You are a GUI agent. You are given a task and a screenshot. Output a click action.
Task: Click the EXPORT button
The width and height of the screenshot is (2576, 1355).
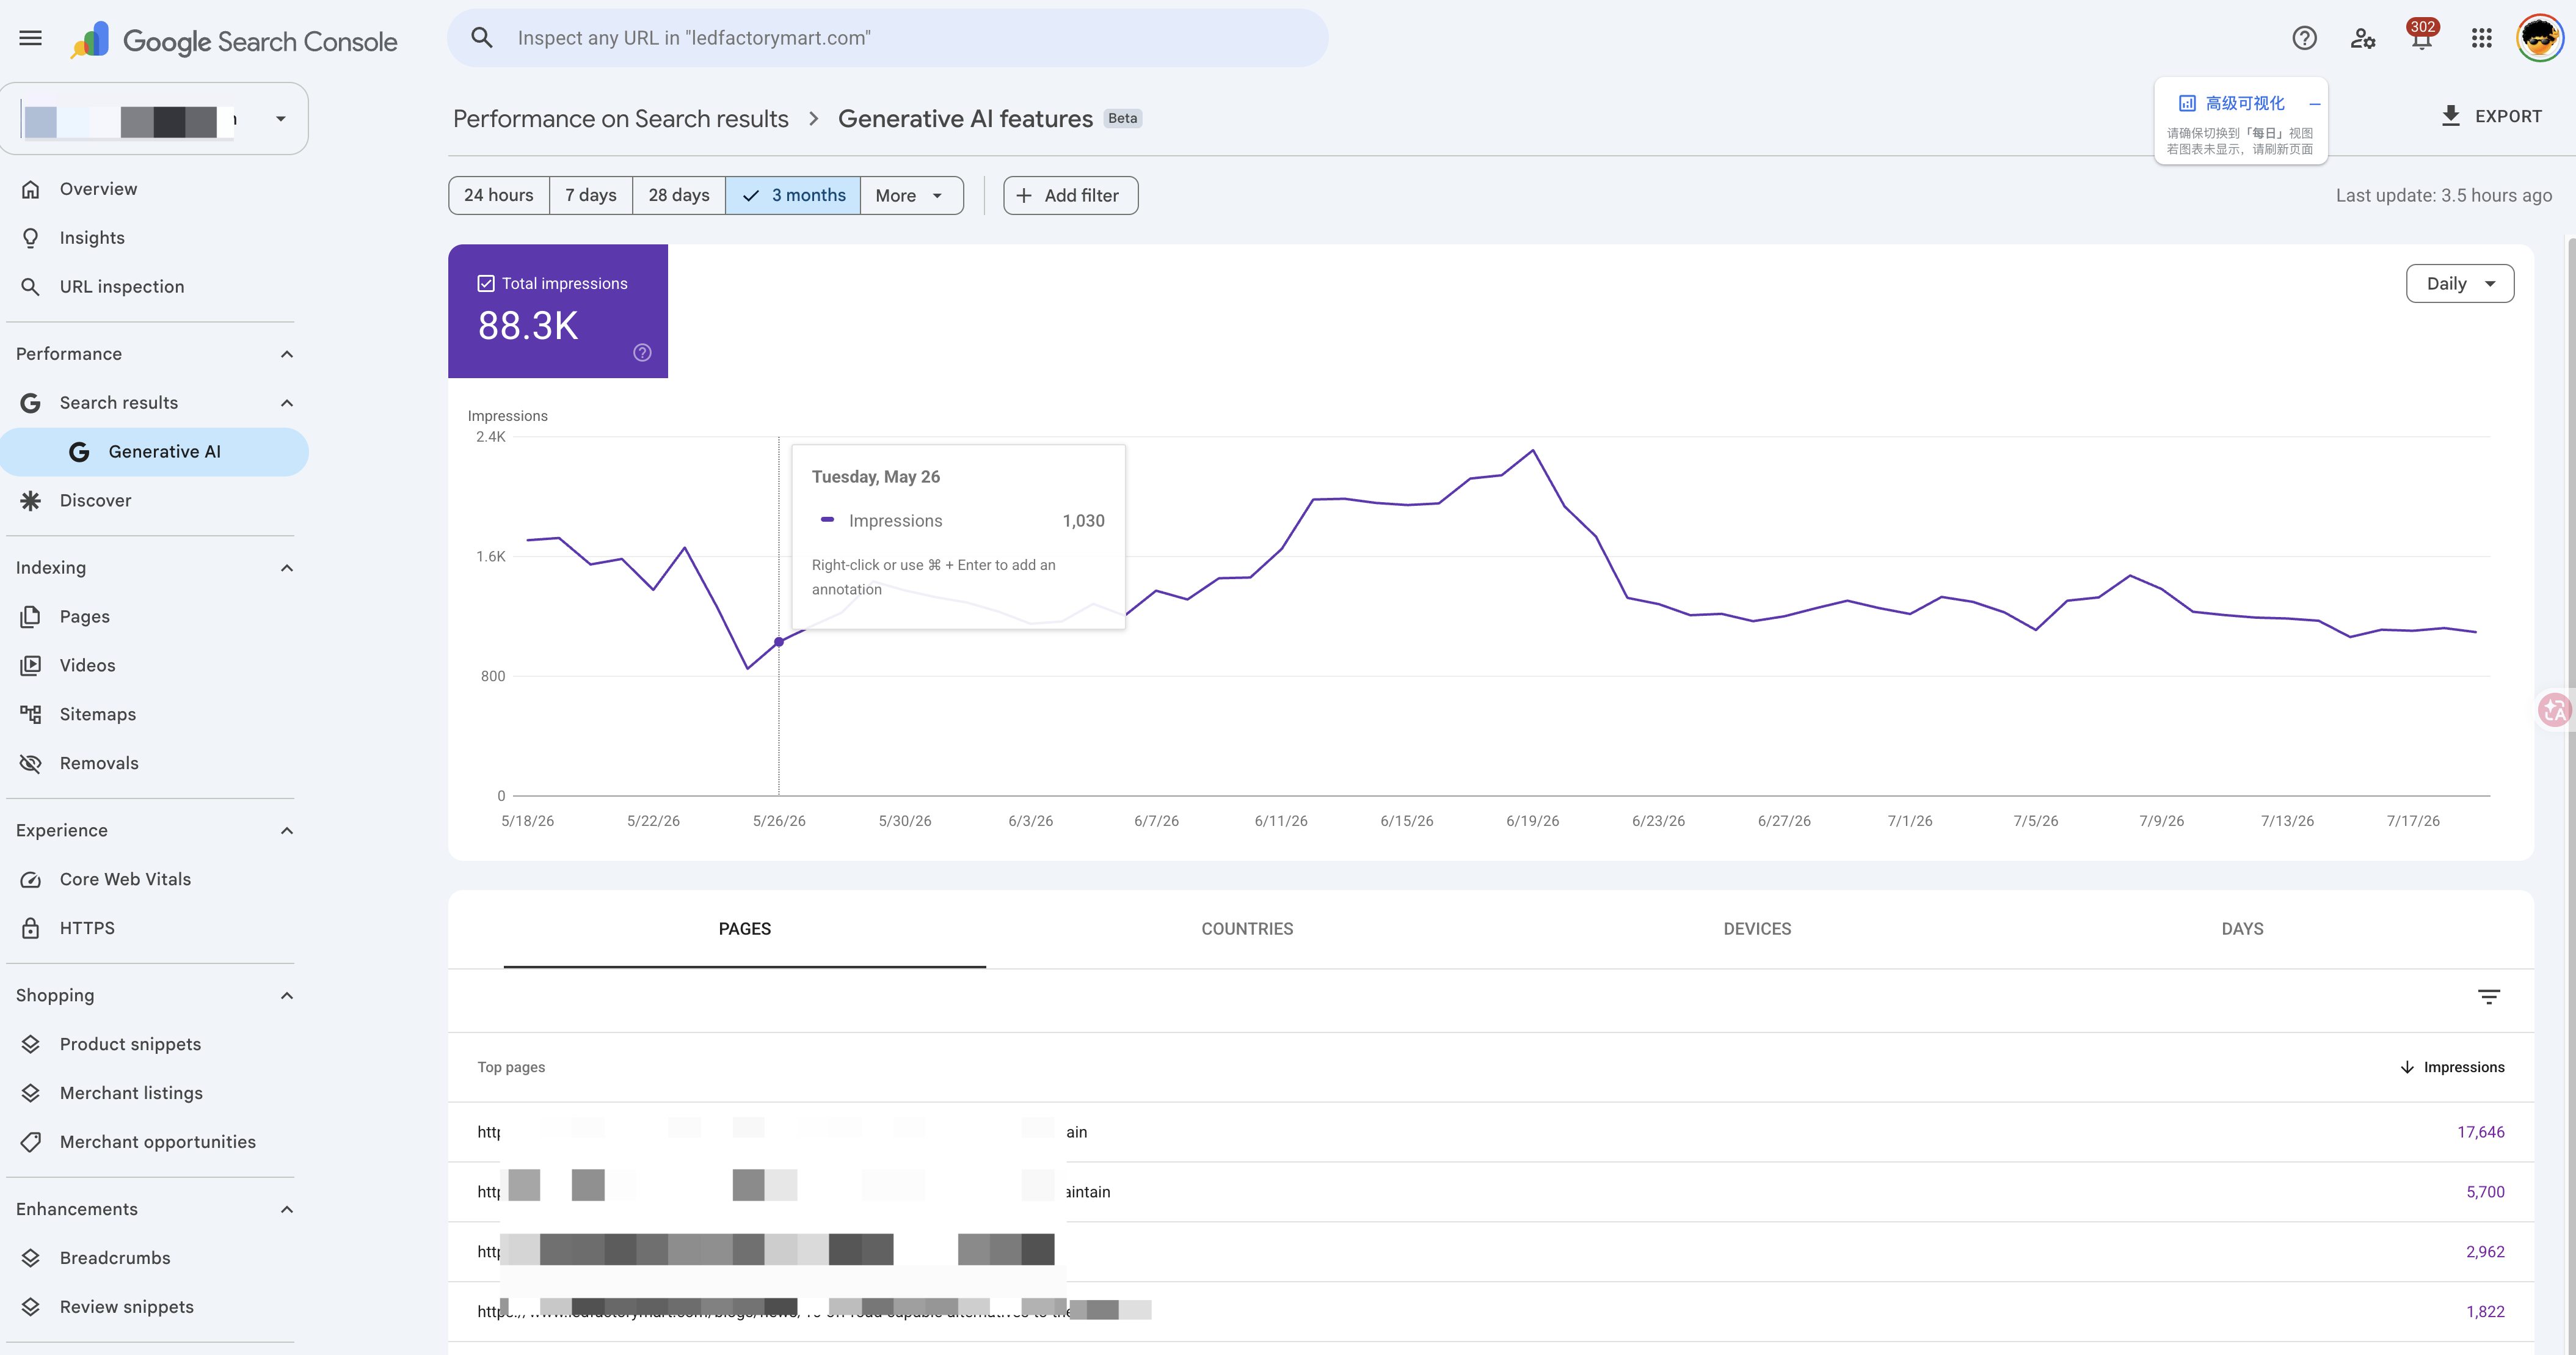pyautogui.click(x=2491, y=116)
